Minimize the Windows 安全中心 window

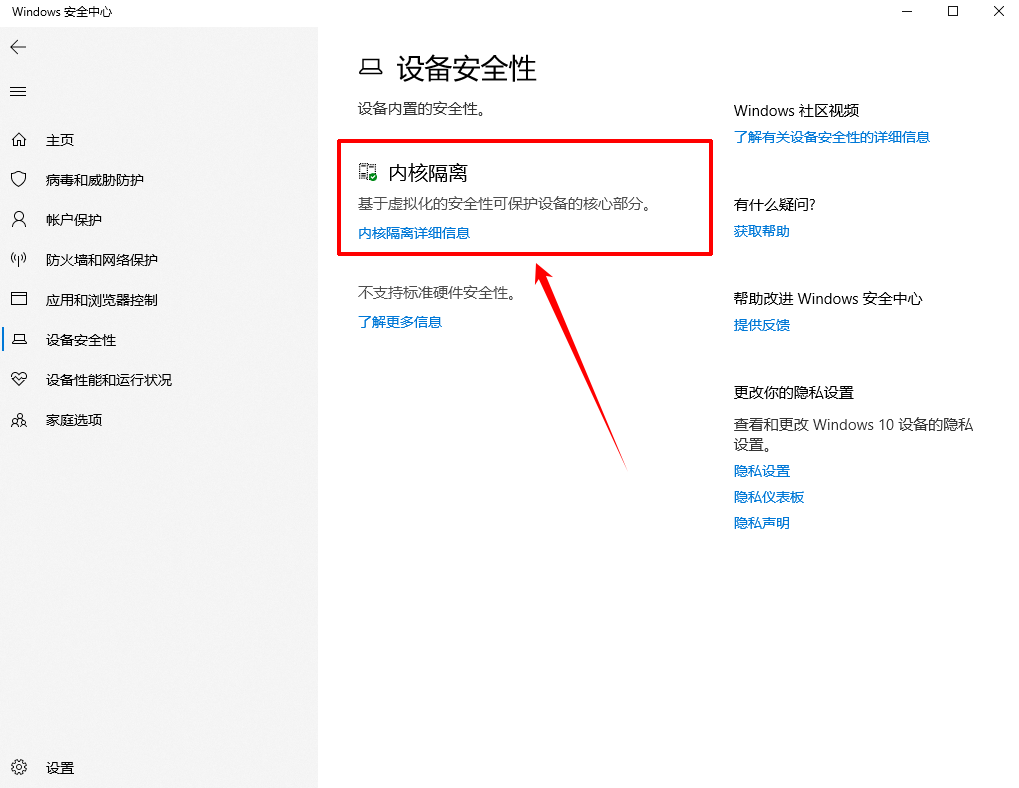tap(907, 12)
